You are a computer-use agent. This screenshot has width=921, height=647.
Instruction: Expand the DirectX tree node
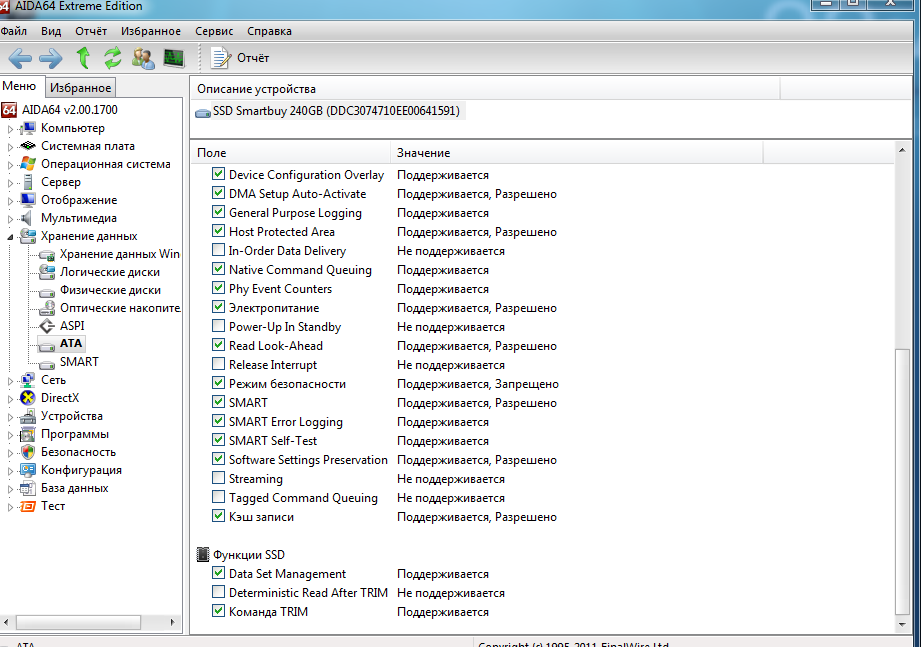point(10,399)
